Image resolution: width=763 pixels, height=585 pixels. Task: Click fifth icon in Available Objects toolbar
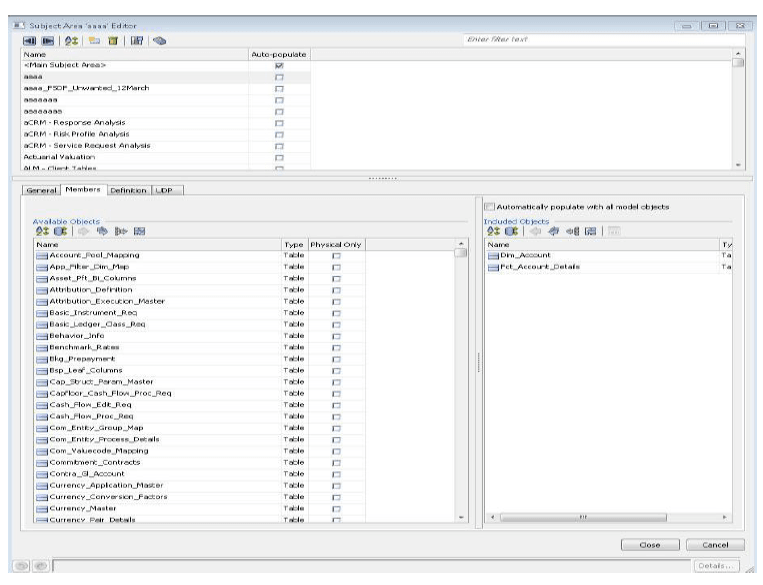121,231
